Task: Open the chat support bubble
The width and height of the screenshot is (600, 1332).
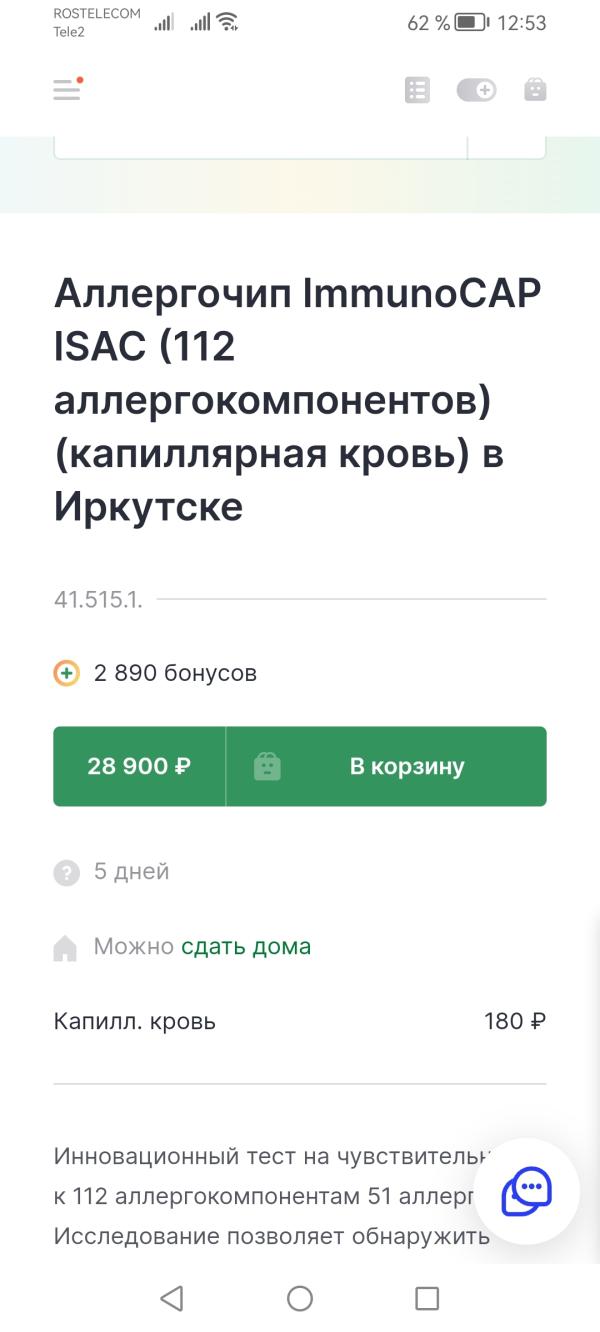Action: (x=527, y=1191)
